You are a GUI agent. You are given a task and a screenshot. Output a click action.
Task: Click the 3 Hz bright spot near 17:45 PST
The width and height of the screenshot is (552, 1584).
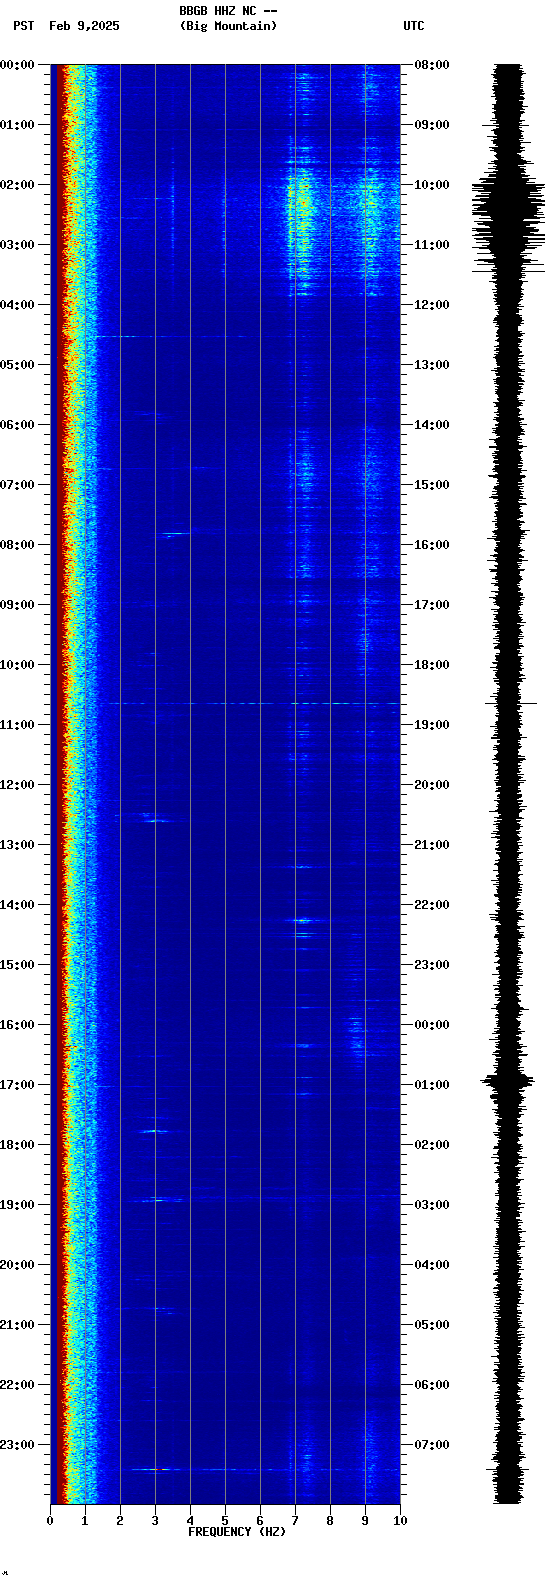click(154, 1131)
